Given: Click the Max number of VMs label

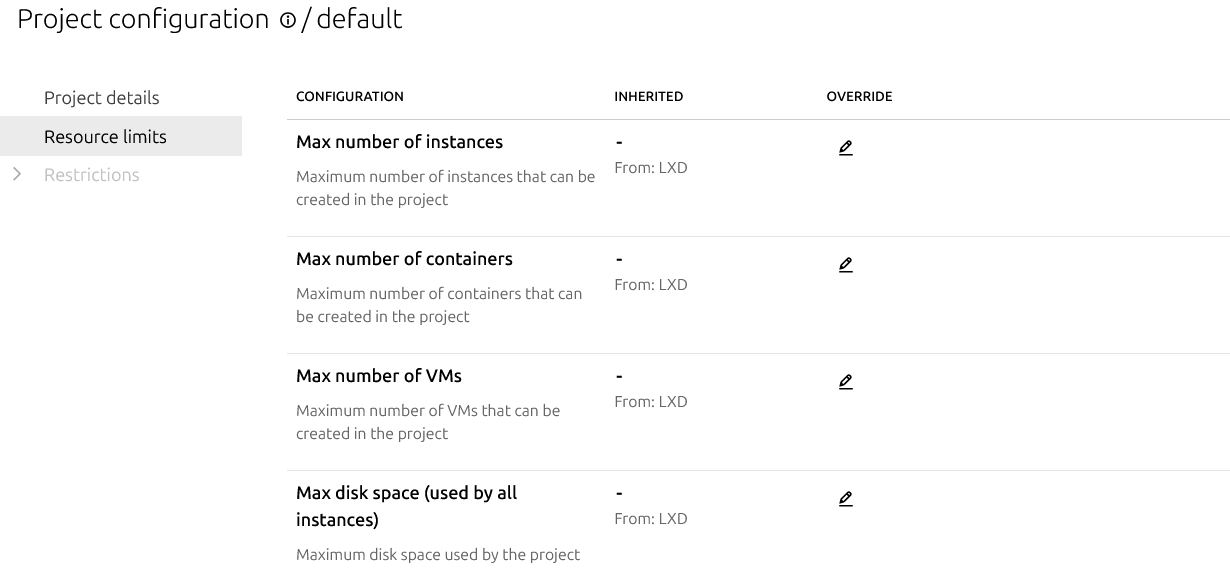Looking at the screenshot, I should click(379, 376).
